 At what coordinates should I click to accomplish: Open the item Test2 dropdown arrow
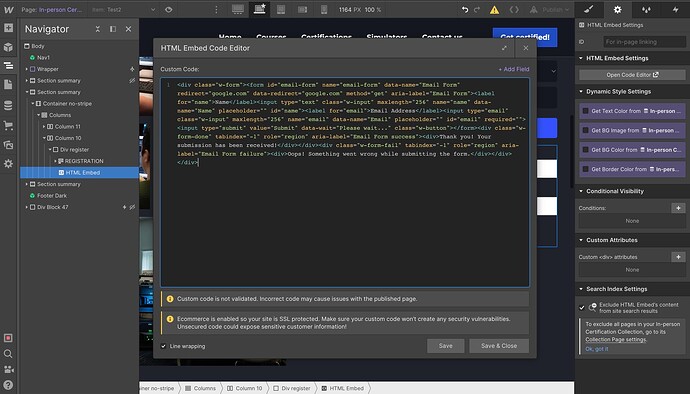[153, 9]
